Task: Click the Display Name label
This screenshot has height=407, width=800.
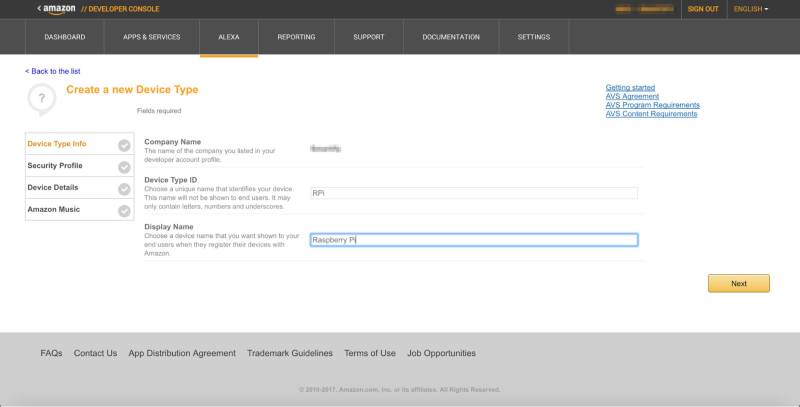Action: pos(169,227)
